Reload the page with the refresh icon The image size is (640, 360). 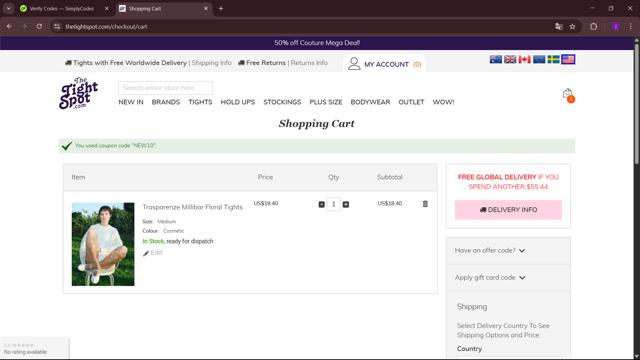[x=39, y=27]
